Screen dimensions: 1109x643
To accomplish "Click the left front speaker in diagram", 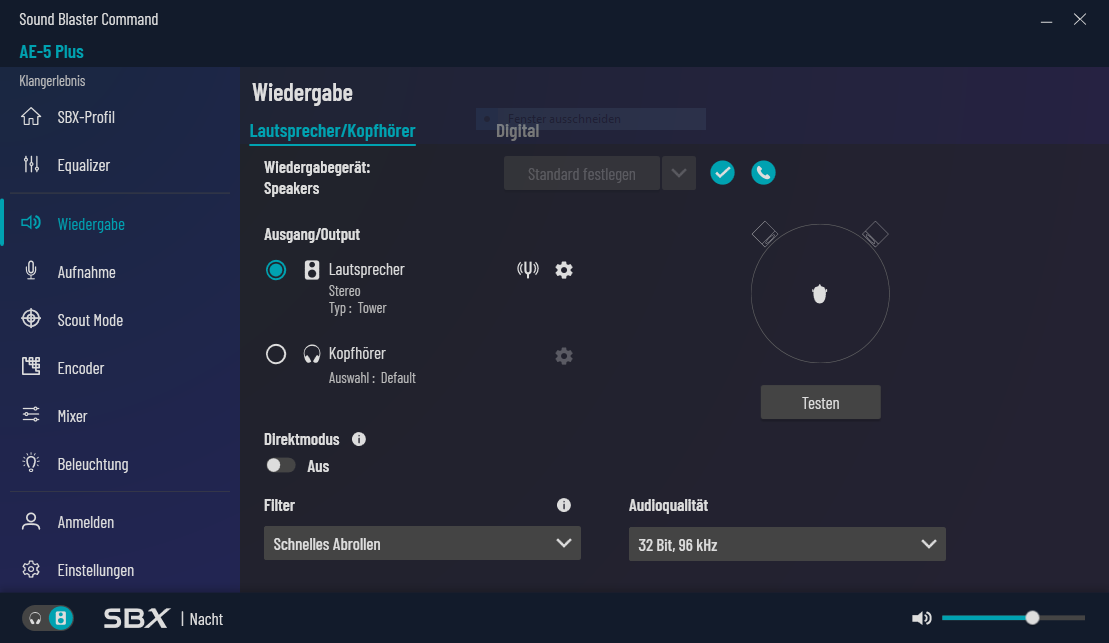I will click(x=765, y=234).
